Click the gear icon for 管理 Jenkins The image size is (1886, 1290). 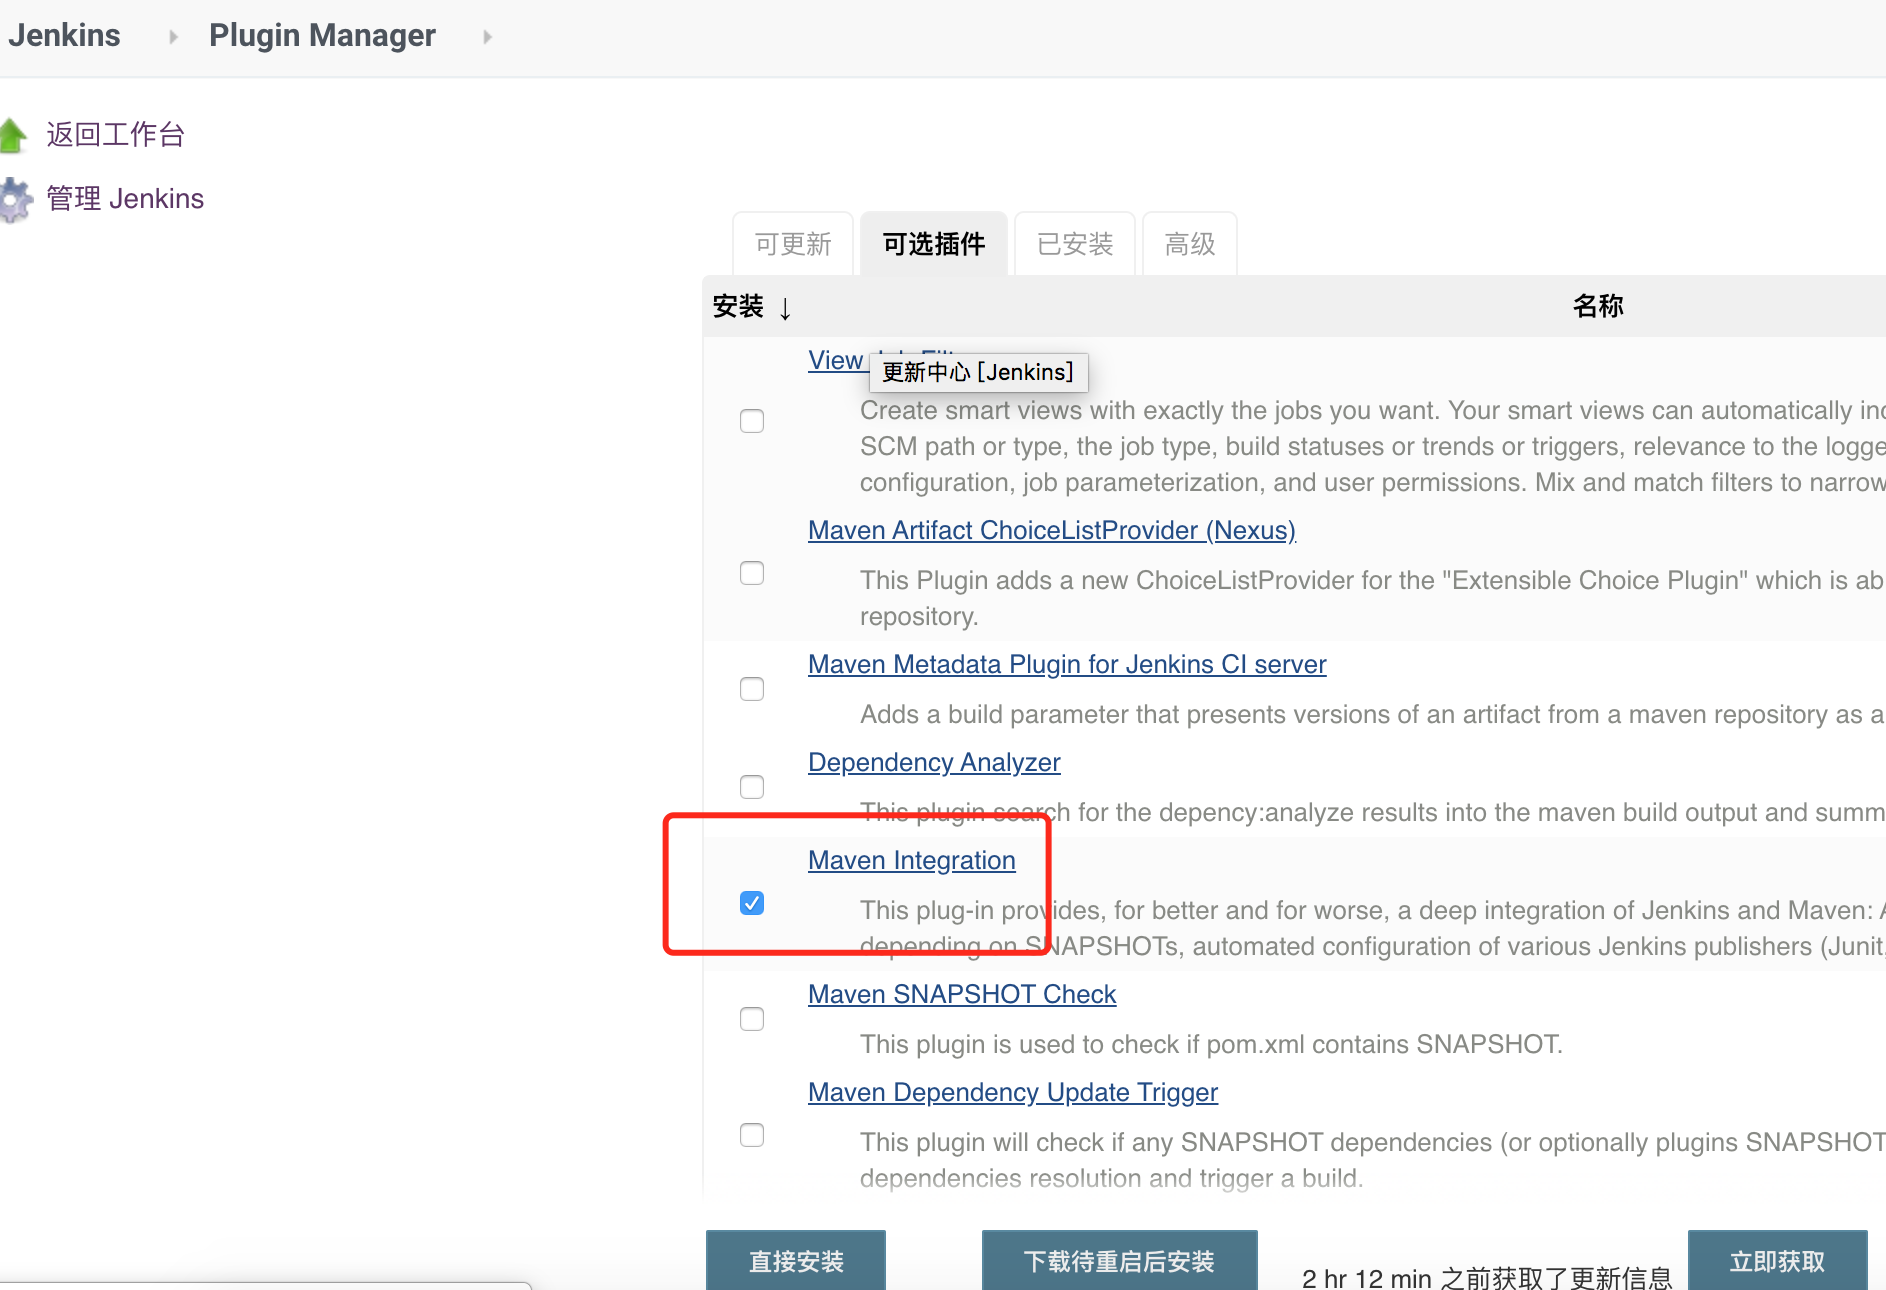pyautogui.click(x=14, y=199)
